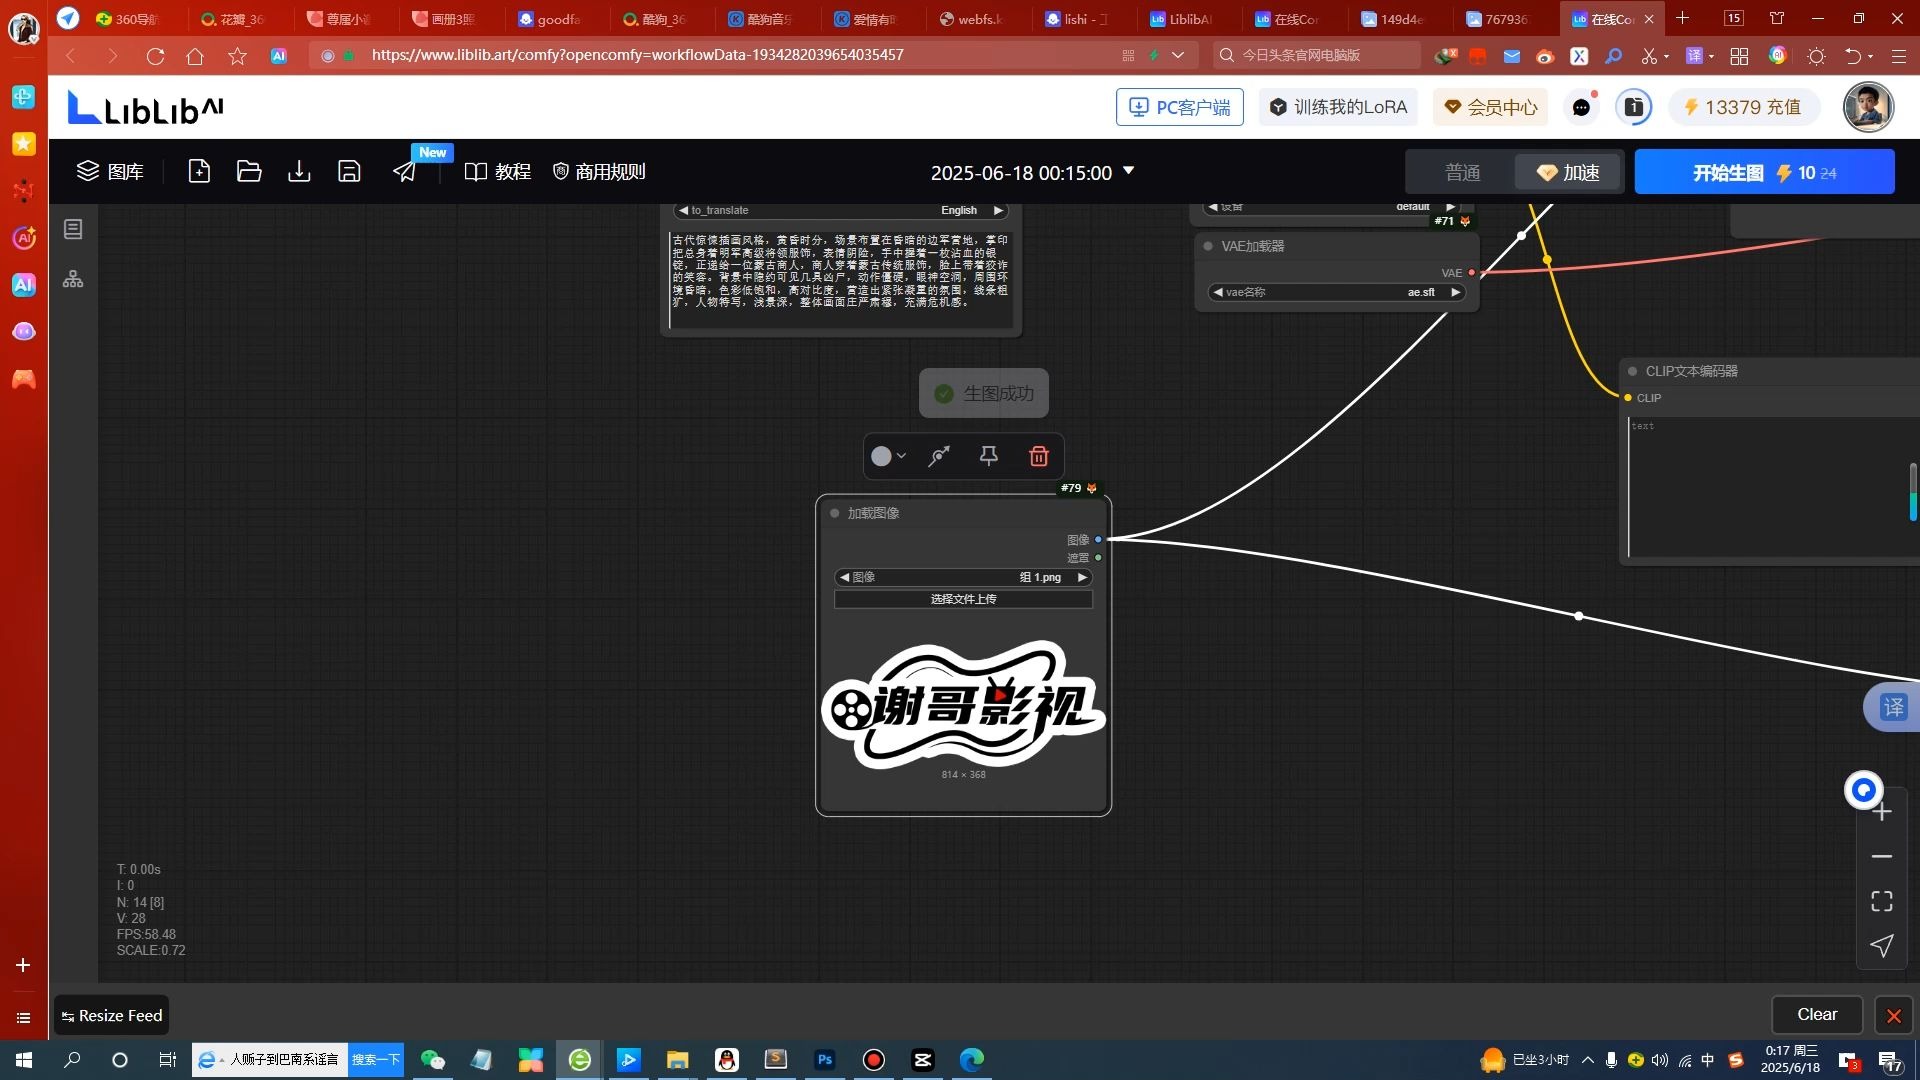Click the blue circular assistant icon

point(1863,790)
